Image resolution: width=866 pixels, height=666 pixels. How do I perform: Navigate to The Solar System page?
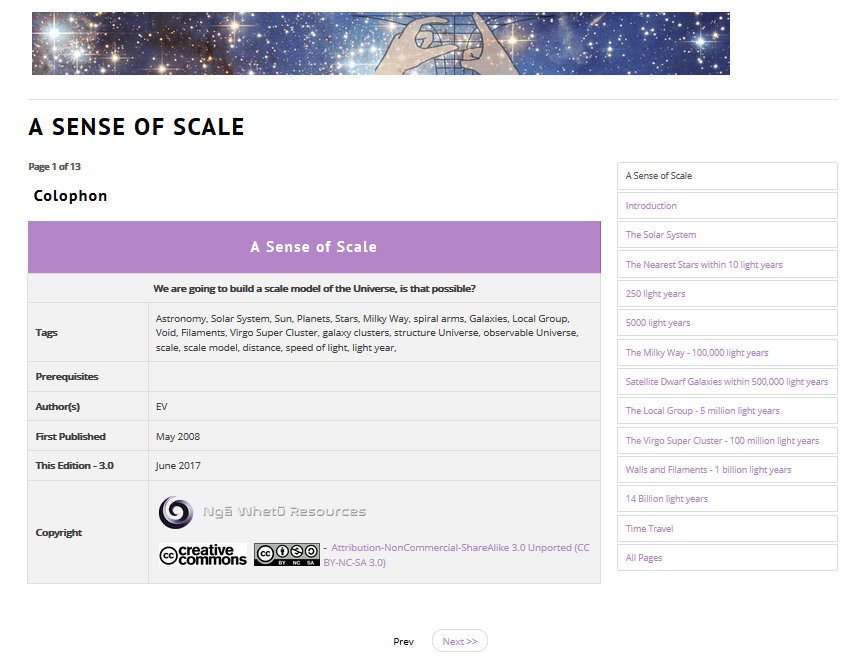click(661, 235)
